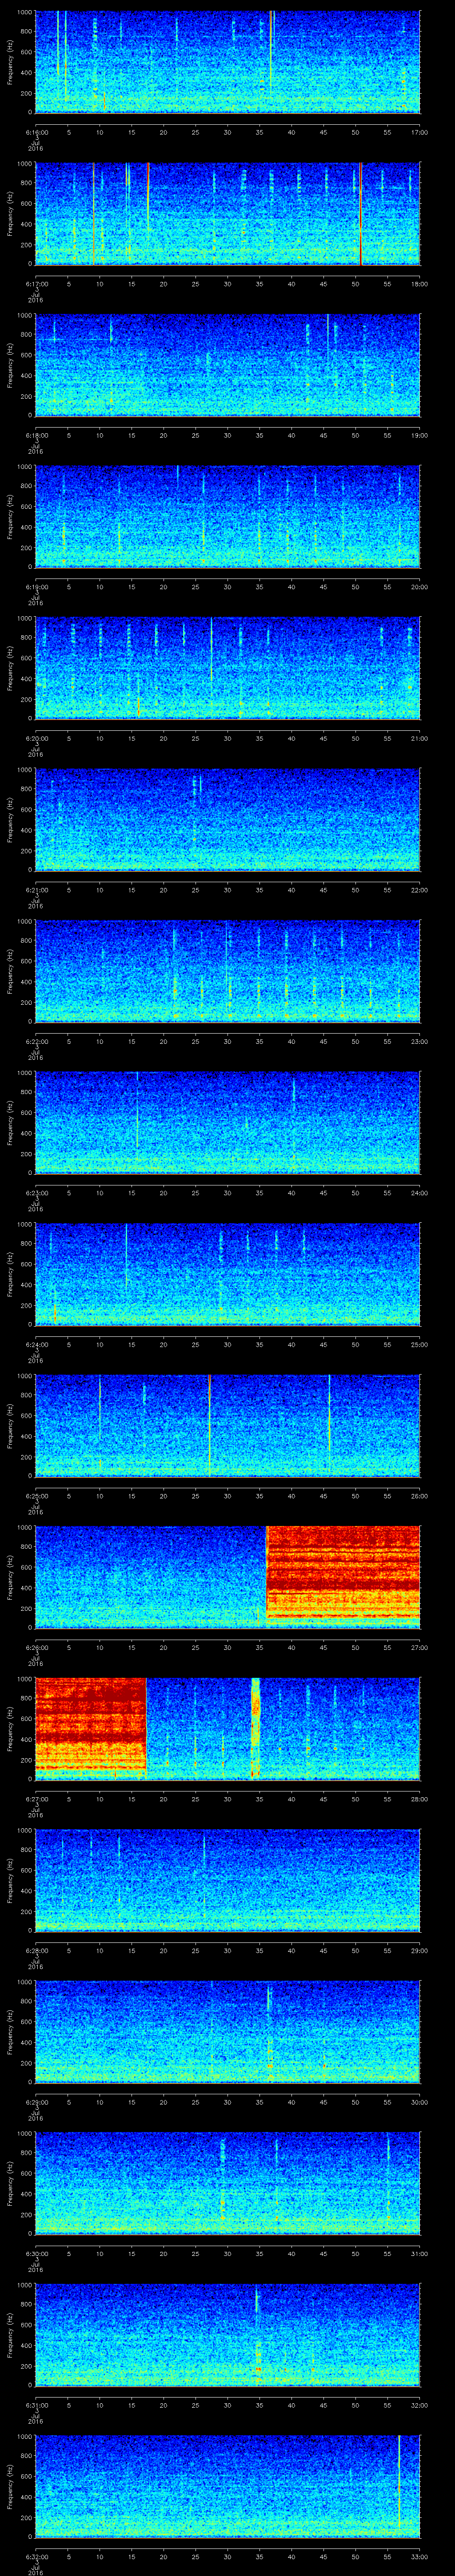Click the Frequency (Hz) label of the 6:16:00 spectrogram
Image resolution: width=455 pixels, height=2576 pixels.
[x=10, y=62]
